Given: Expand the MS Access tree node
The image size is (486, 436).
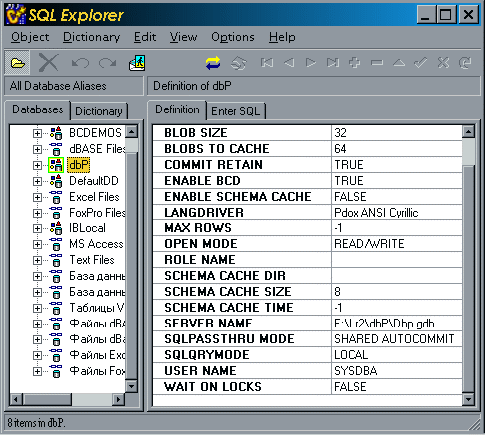Looking at the screenshot, I should (37, 245).
